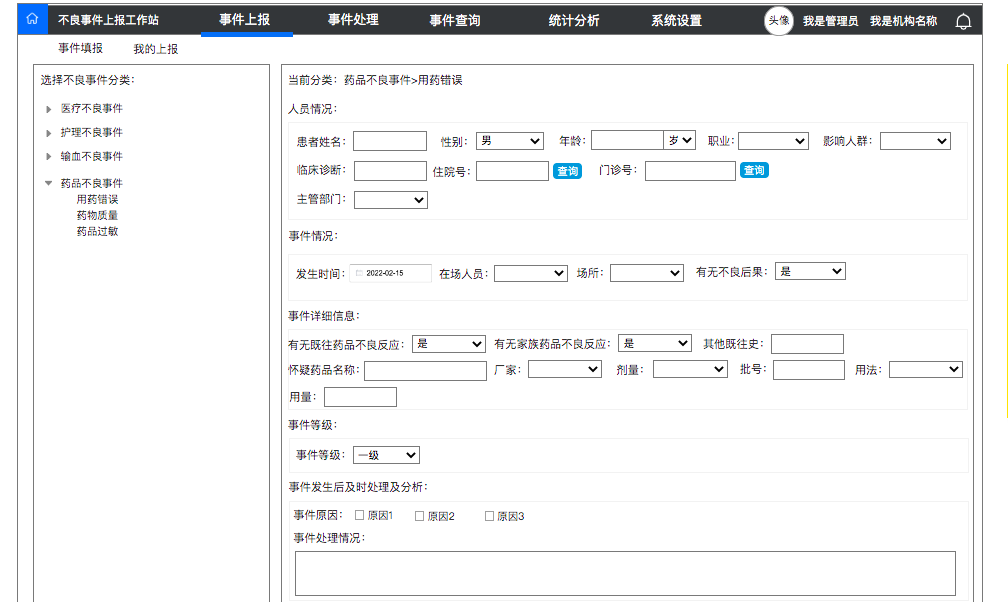Check the 原因3 checkbox

[489, 516]
